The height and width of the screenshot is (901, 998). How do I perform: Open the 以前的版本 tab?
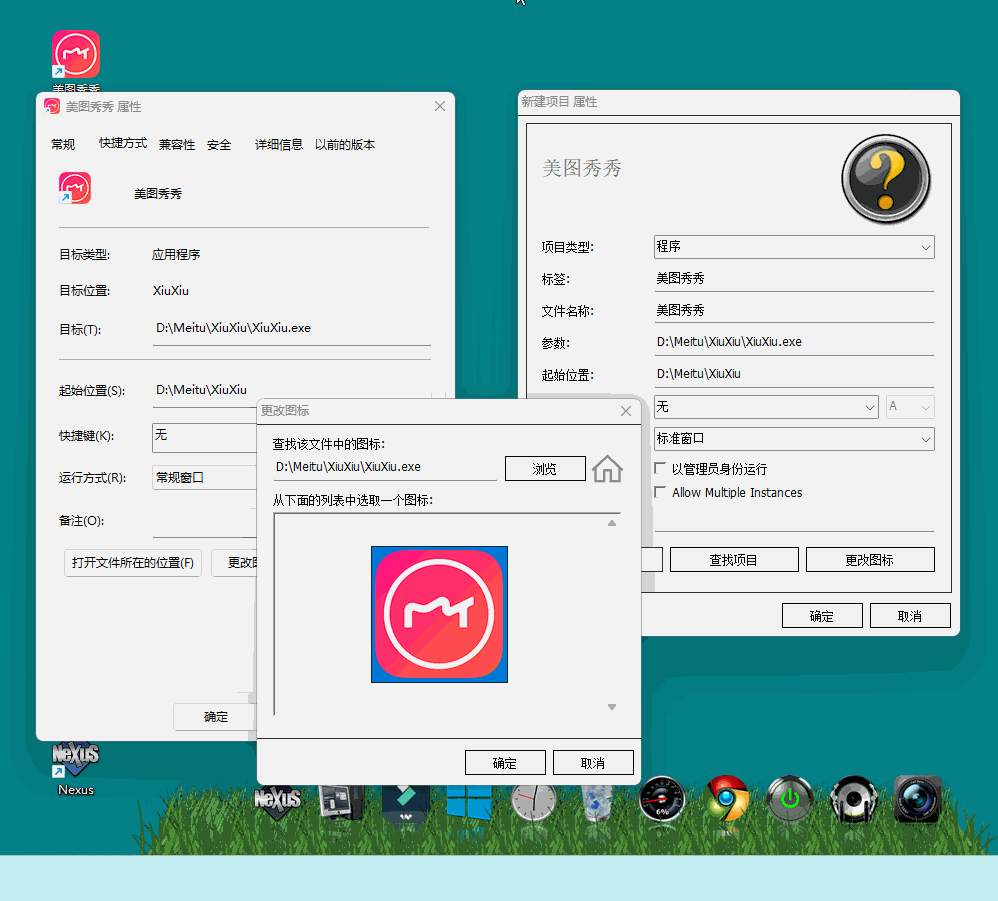pyautogui.click(x=345, y=144)
